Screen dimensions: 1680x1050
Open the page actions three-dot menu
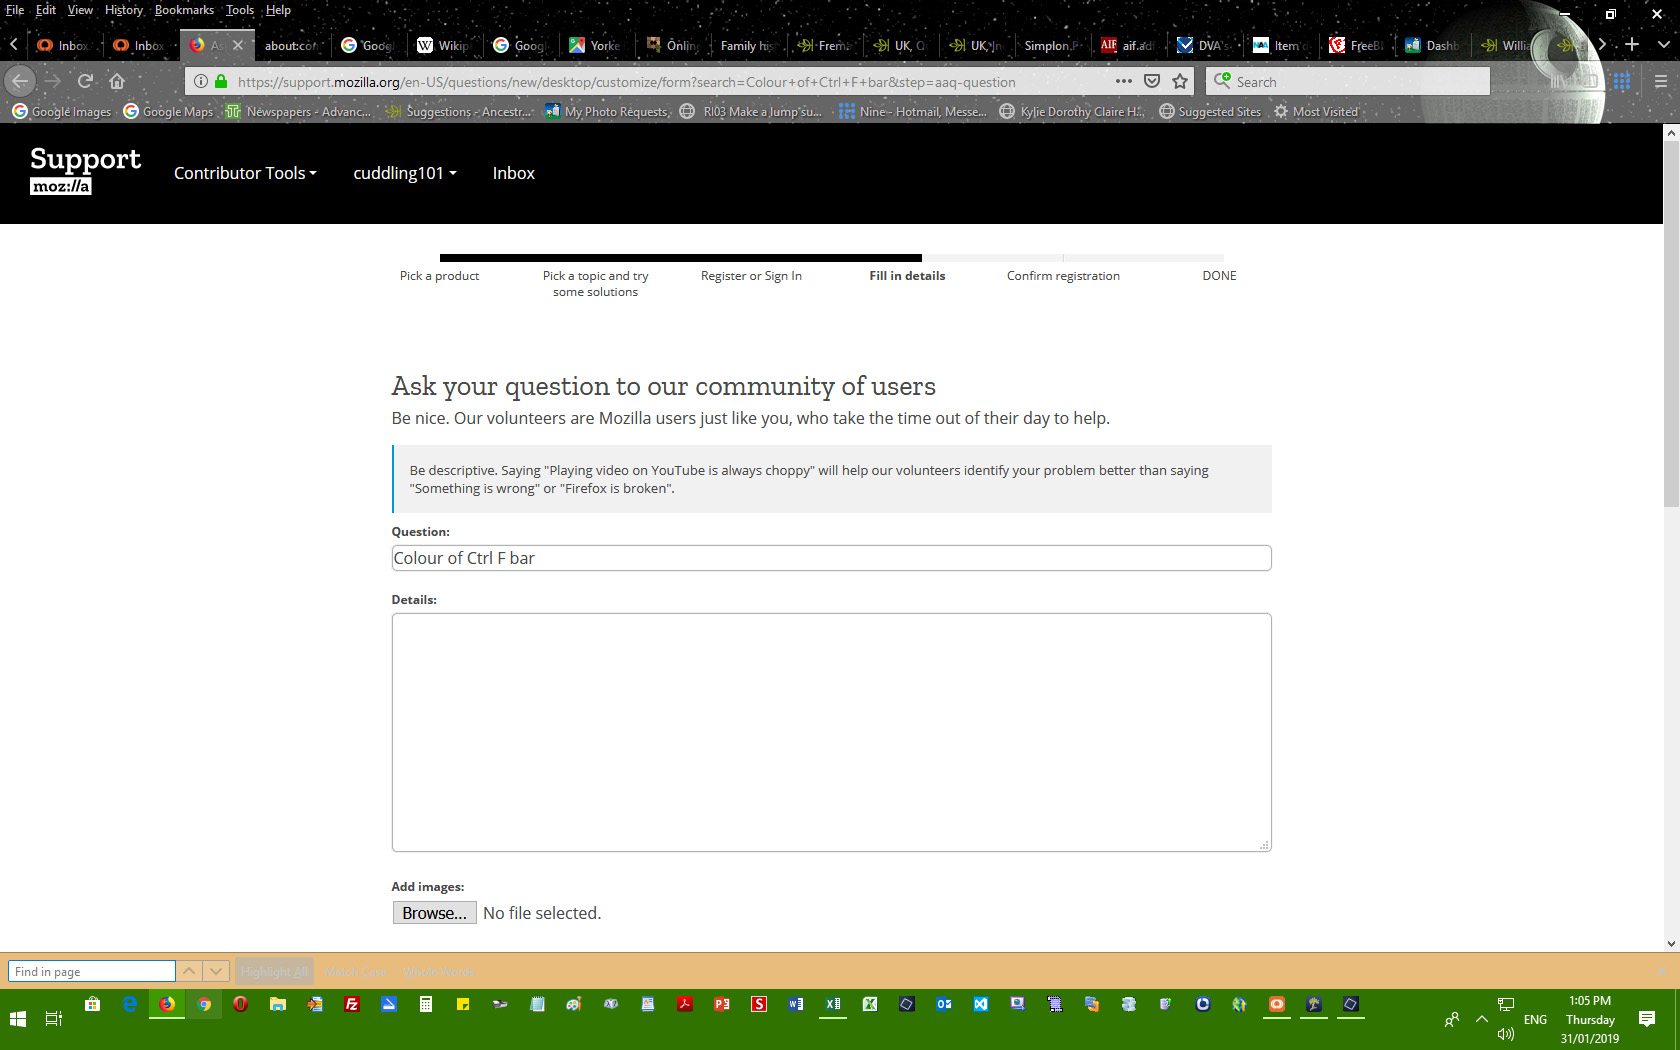pyautogui.click(x=1124, y=81)
